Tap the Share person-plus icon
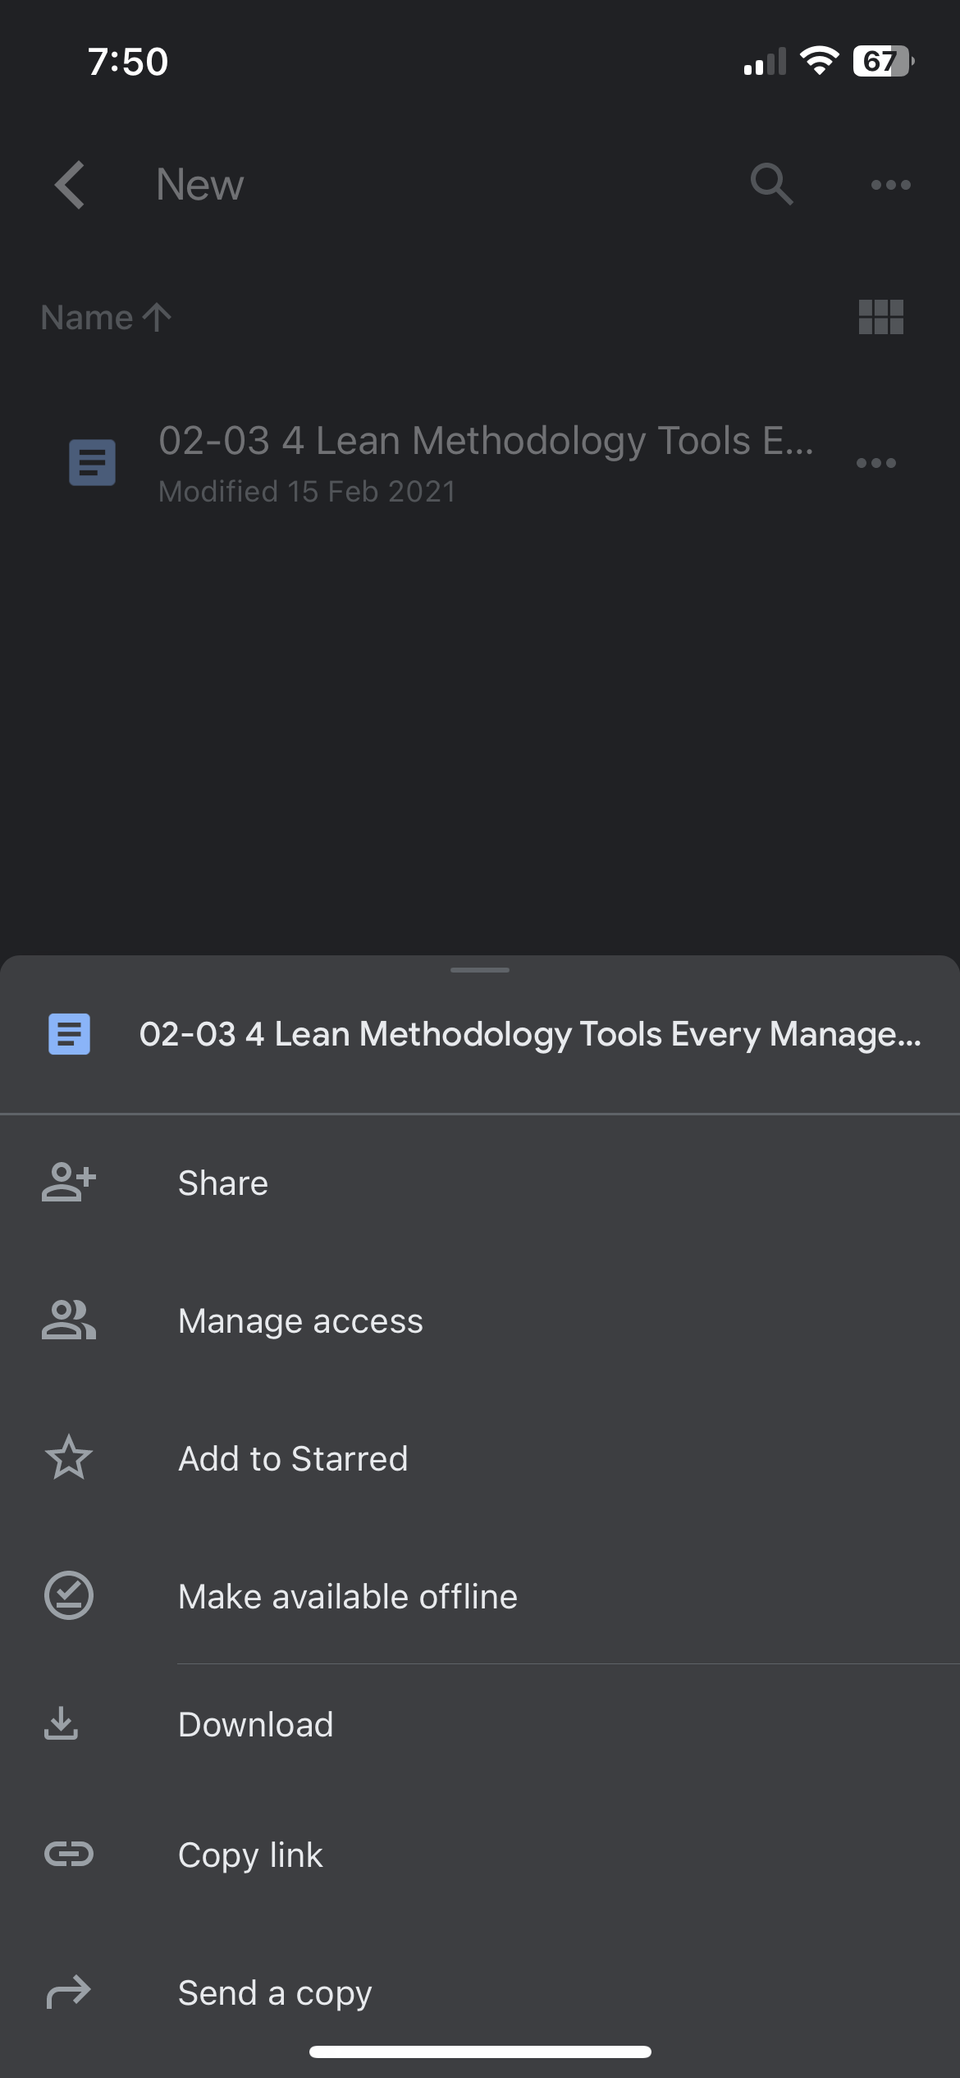Viewport: 960px width, 2078px height. (69, 1182)
